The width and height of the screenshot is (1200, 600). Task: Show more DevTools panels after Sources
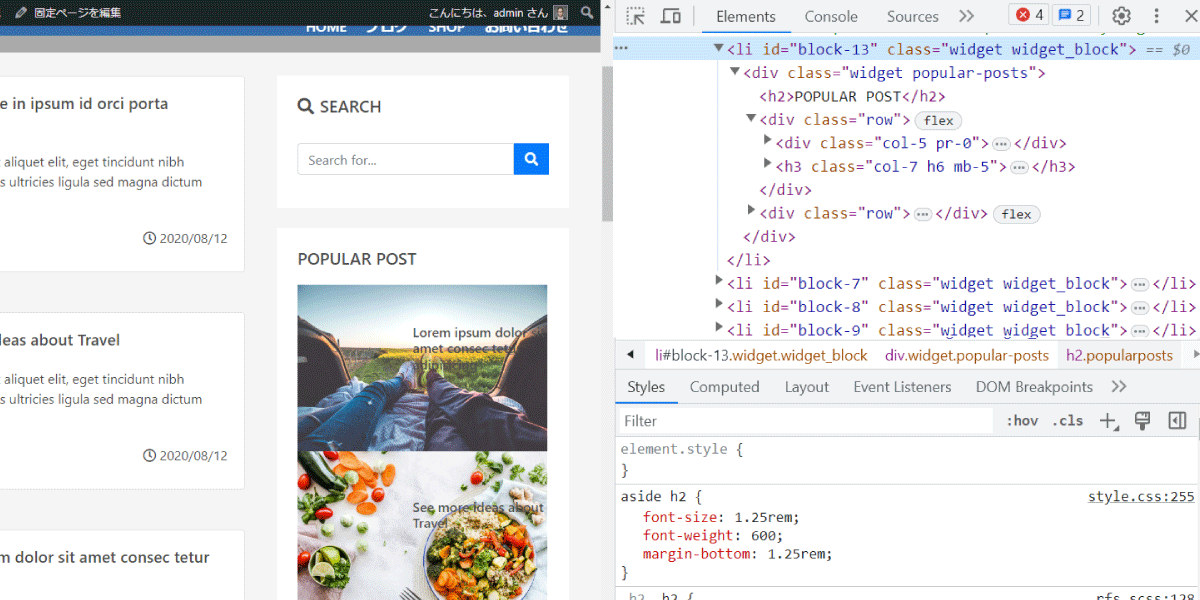966,16
